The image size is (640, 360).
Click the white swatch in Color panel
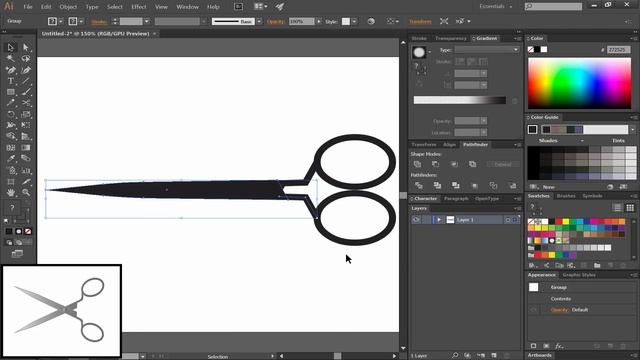(x=544, y=49)
